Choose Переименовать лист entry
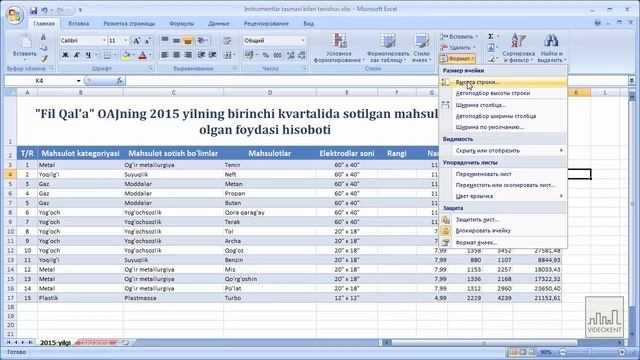 click(x=503, y=174)
